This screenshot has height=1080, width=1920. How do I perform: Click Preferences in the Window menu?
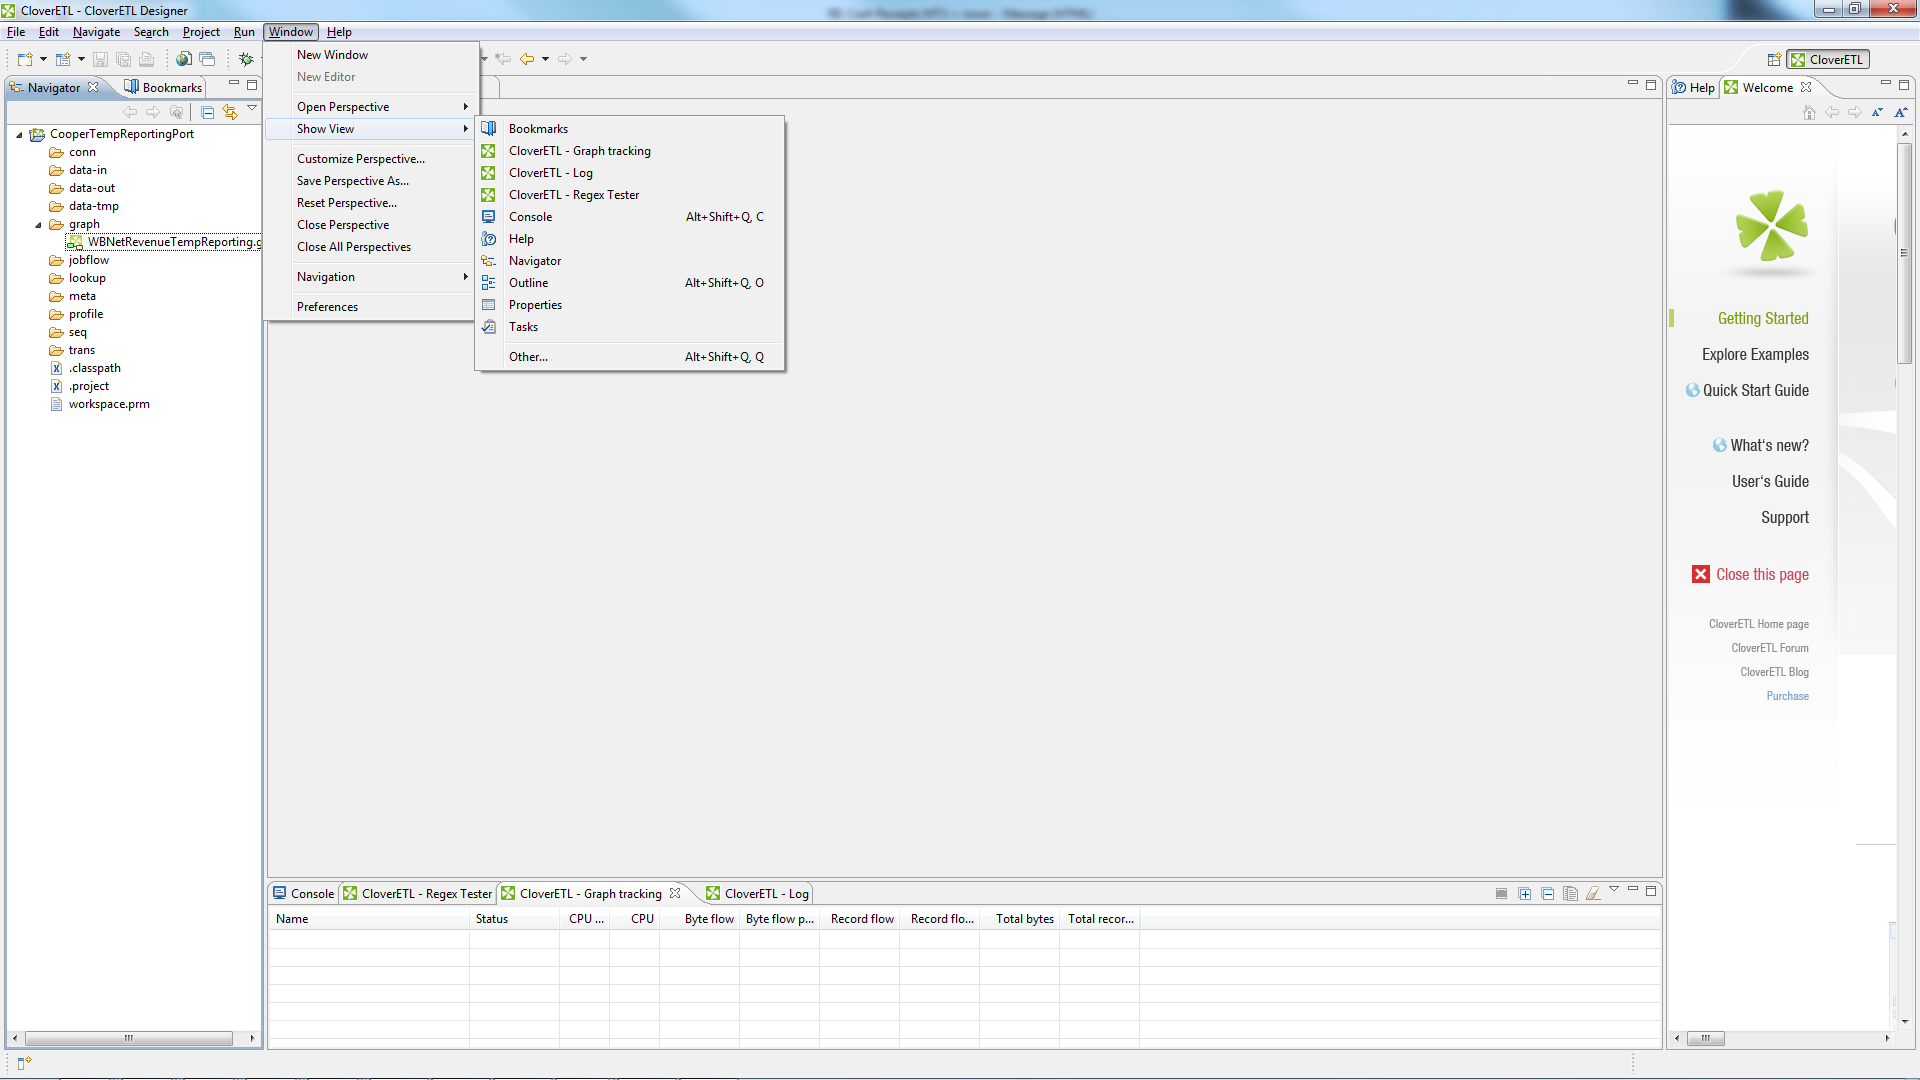coord(371,307)
